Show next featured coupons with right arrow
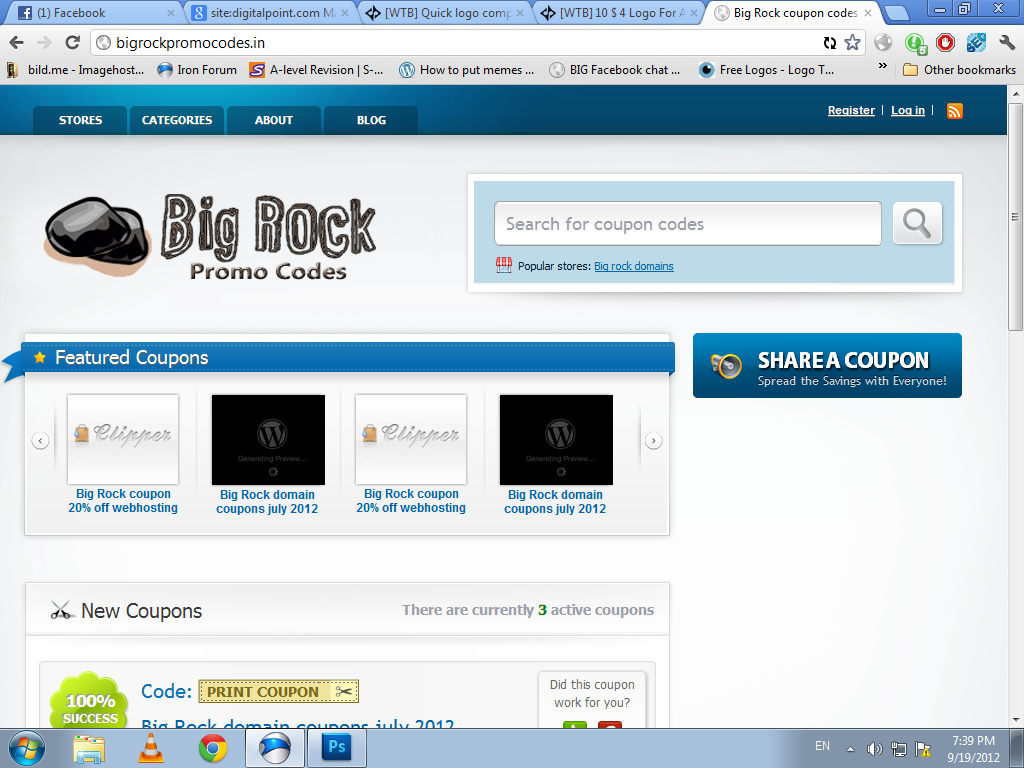 coord(653,441)
